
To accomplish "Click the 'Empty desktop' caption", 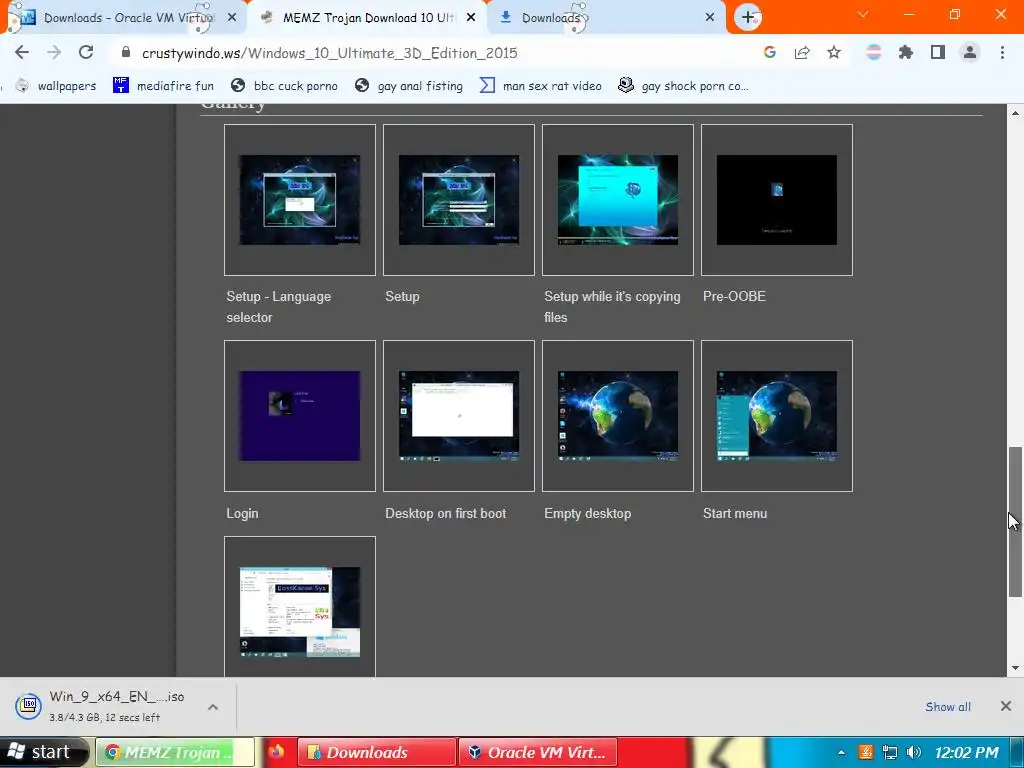I will pyautogui.click(x=588, y=513).
